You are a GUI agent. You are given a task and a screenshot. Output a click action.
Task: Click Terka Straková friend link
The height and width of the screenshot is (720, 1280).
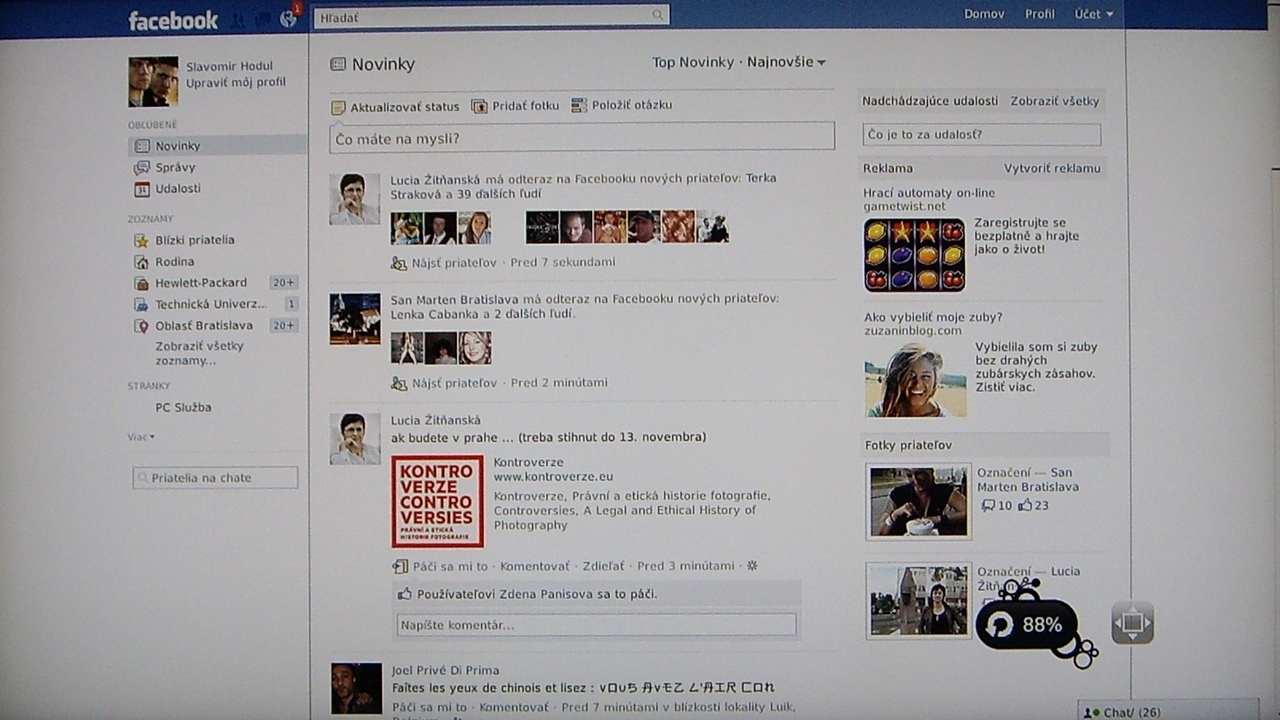(x=584, y=187)
